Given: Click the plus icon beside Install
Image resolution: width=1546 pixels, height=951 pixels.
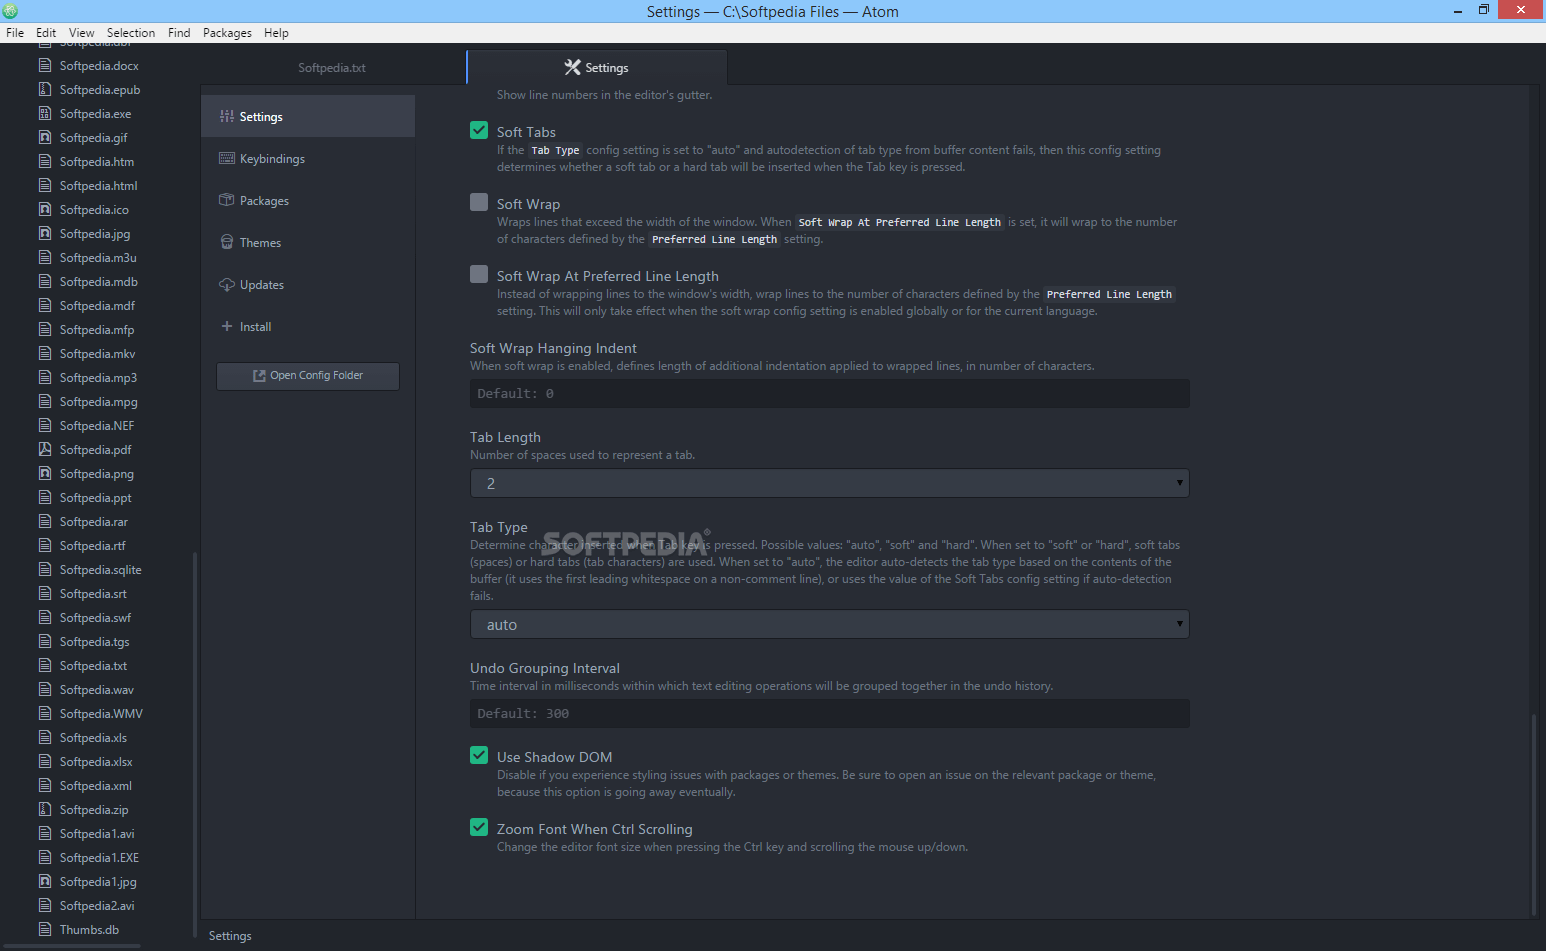Looking at the screenshot, I should [227, 326].
